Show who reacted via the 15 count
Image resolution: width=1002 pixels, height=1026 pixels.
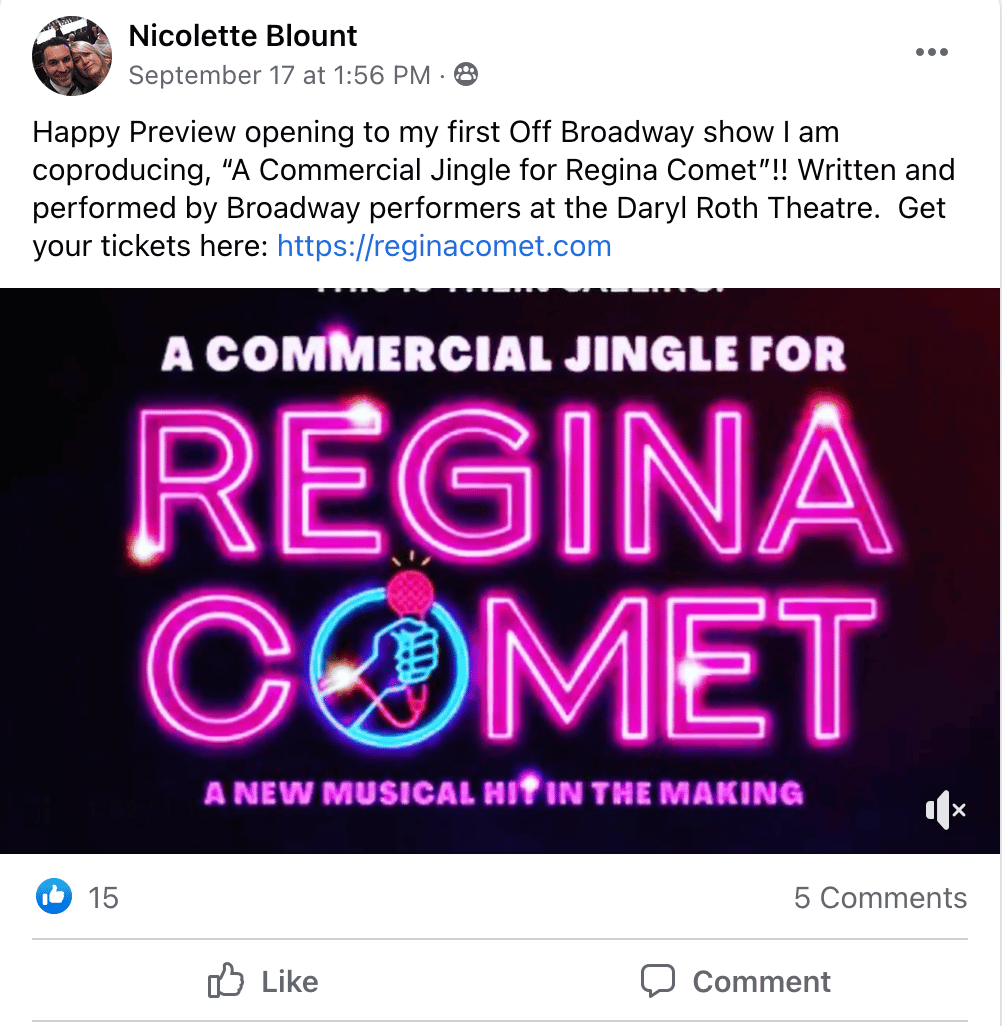(103, 898)
